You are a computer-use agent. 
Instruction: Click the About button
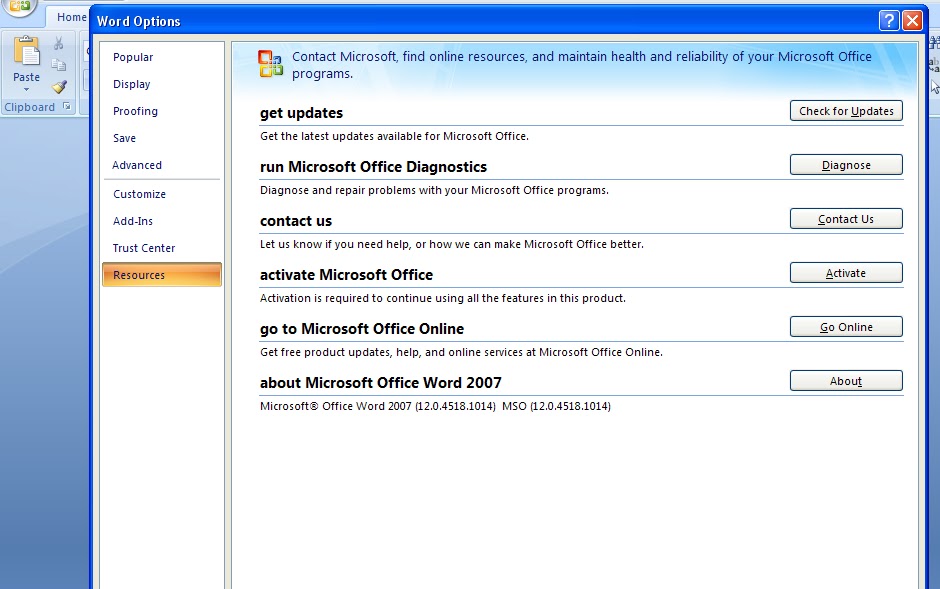click(846, 380)
